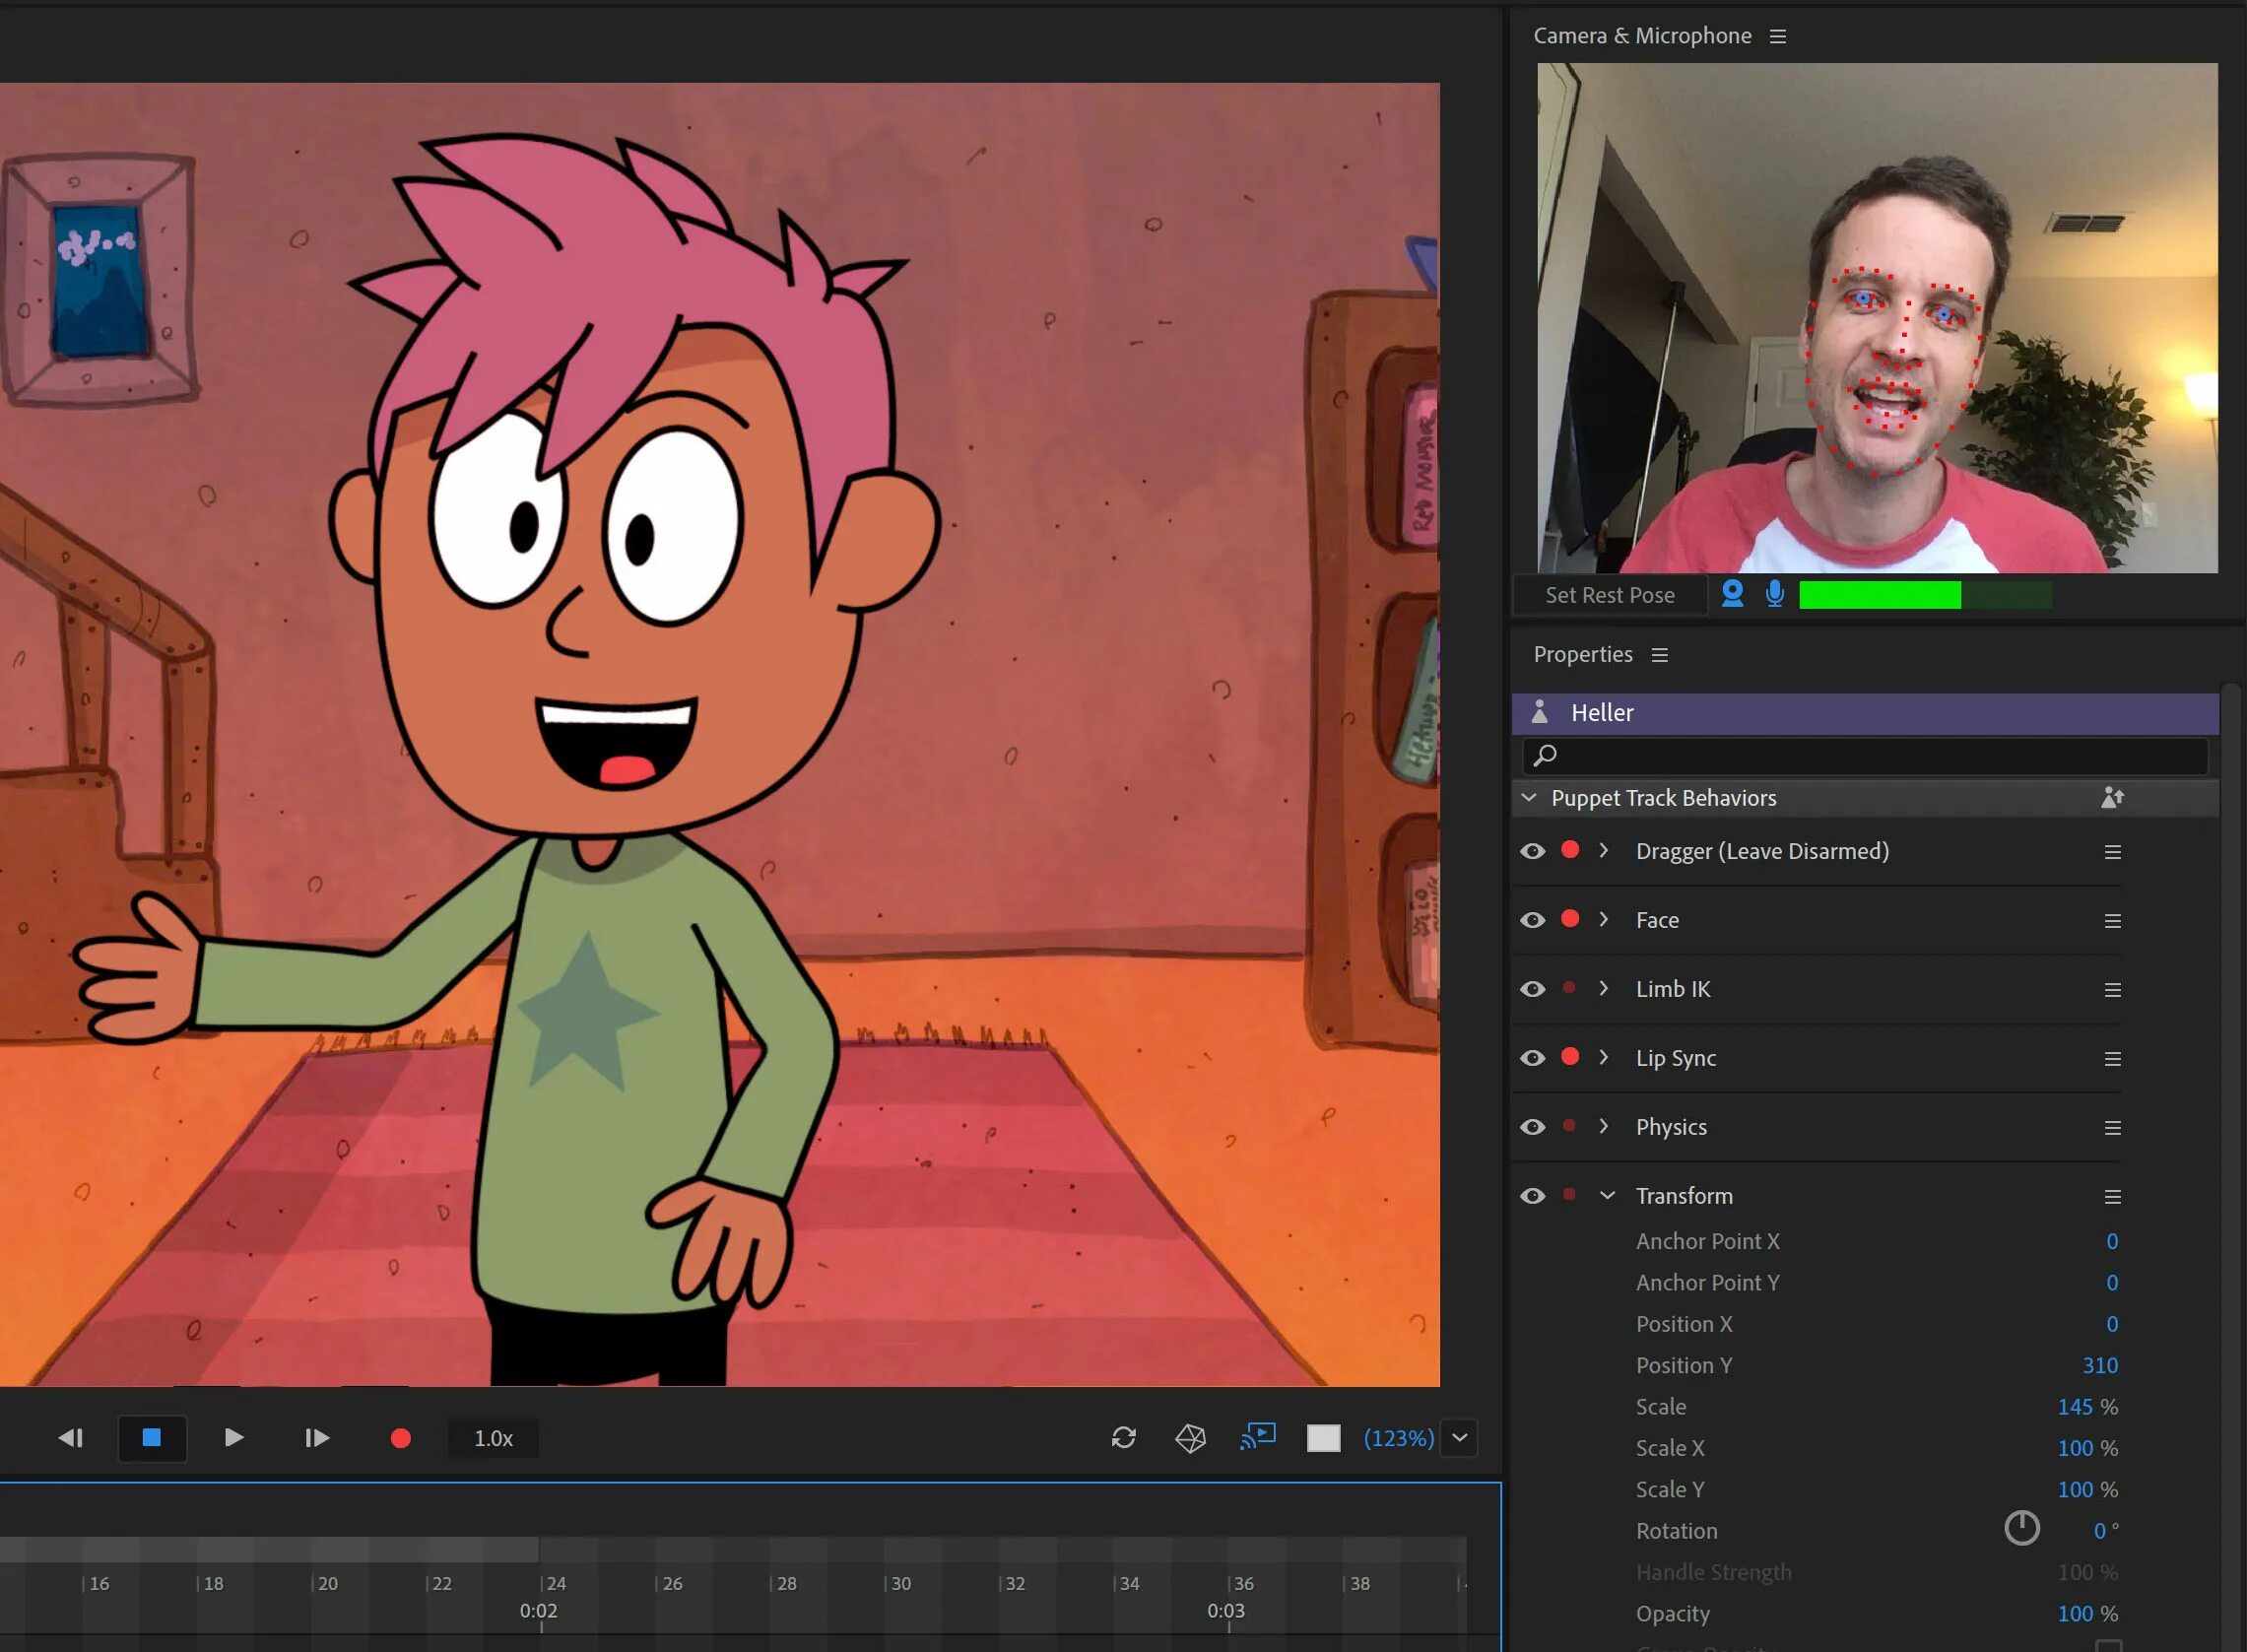Click Set Rest Pose button

1607,593
